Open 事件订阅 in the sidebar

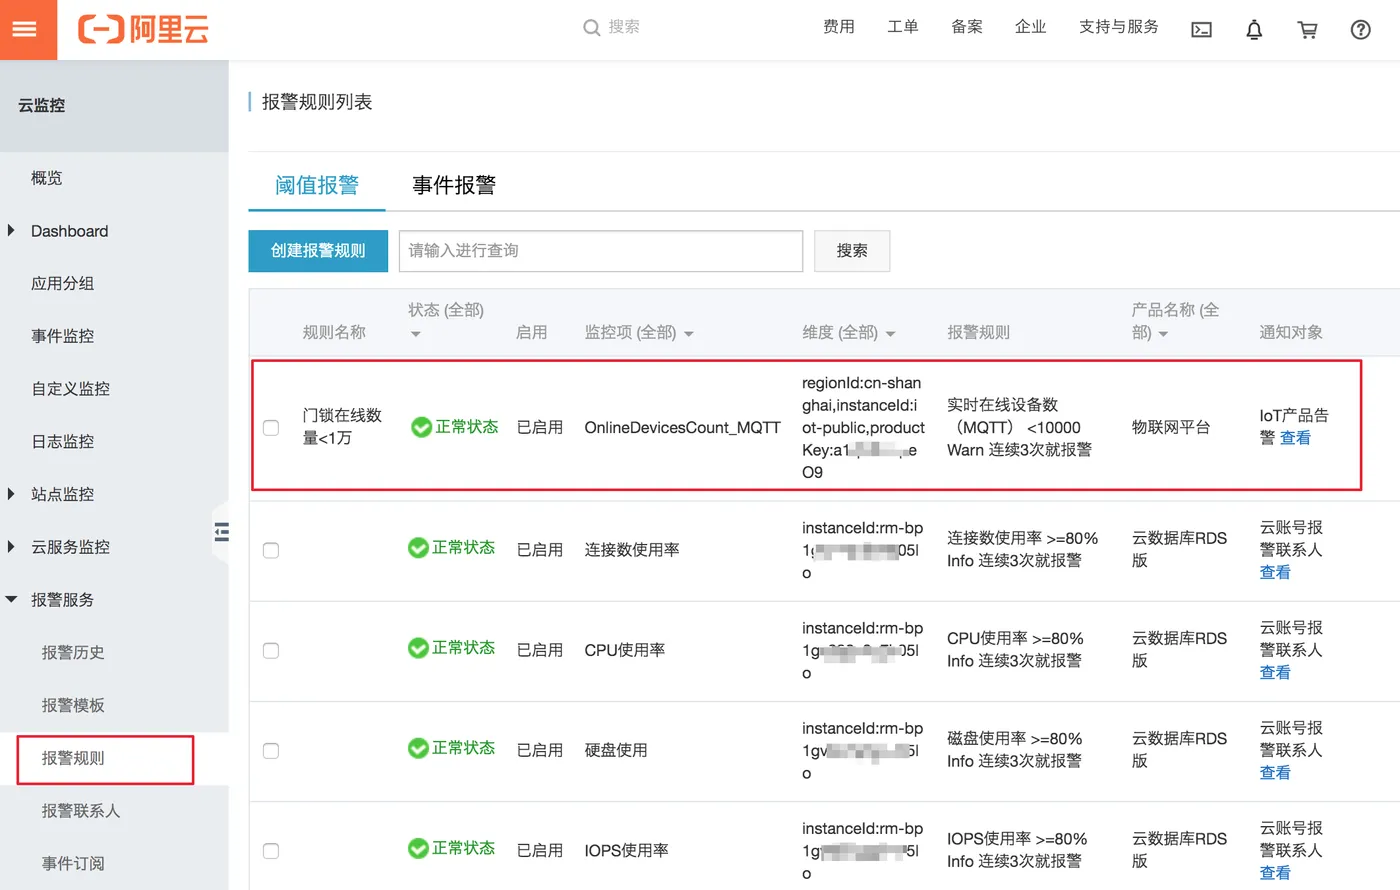pyautogui.click(x=73, y=864)
